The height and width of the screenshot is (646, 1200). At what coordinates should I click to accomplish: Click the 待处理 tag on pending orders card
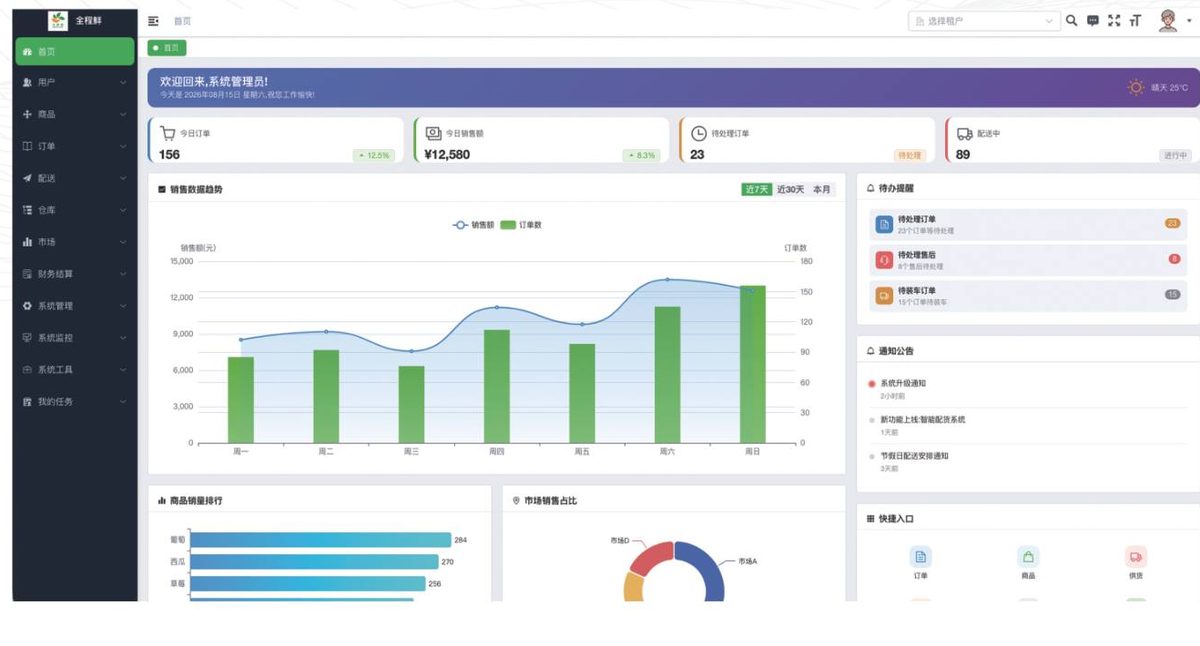[x=909, y=155]
